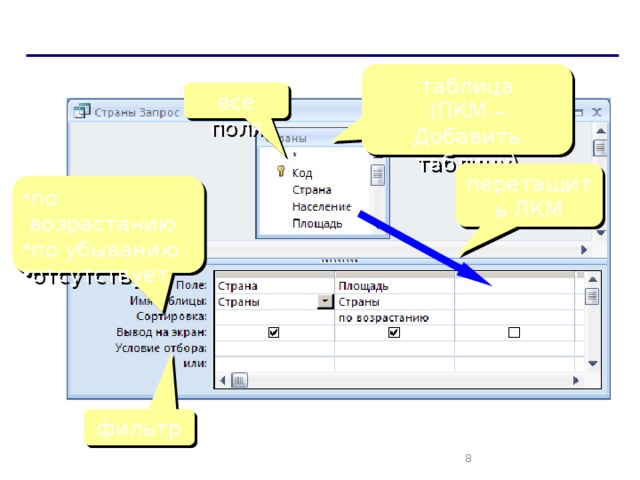Select the asterisk all-fields row
The image size is (640, 480).
[294, 156]
